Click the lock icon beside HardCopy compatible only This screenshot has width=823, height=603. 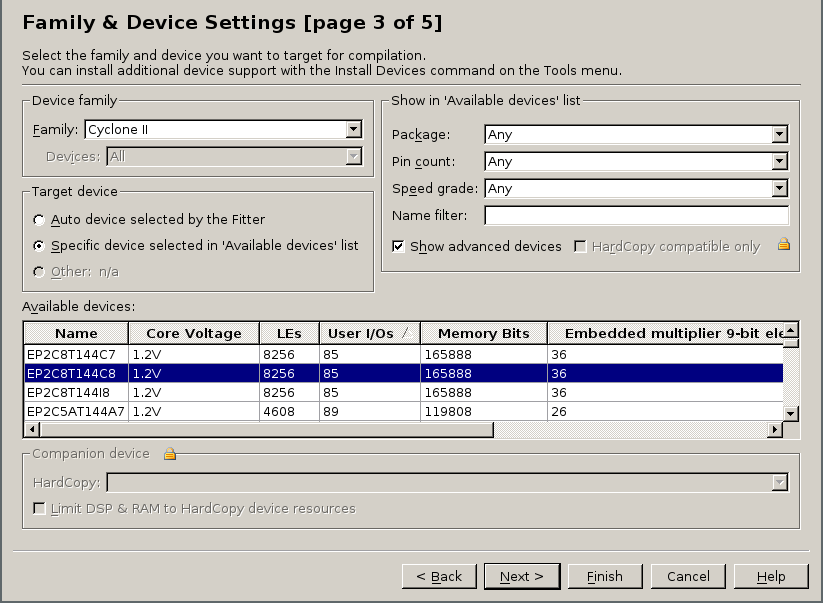784,245
